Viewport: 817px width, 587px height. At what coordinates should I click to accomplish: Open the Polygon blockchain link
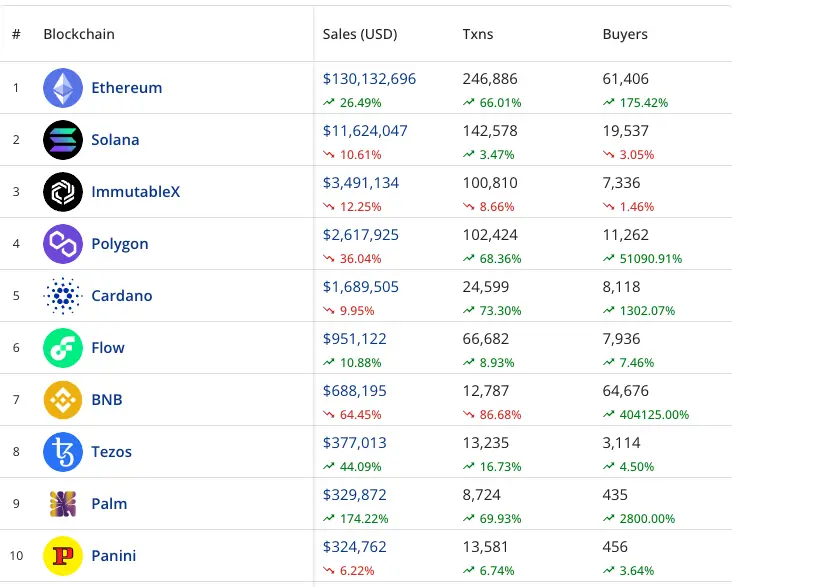(x=120, y=244)
